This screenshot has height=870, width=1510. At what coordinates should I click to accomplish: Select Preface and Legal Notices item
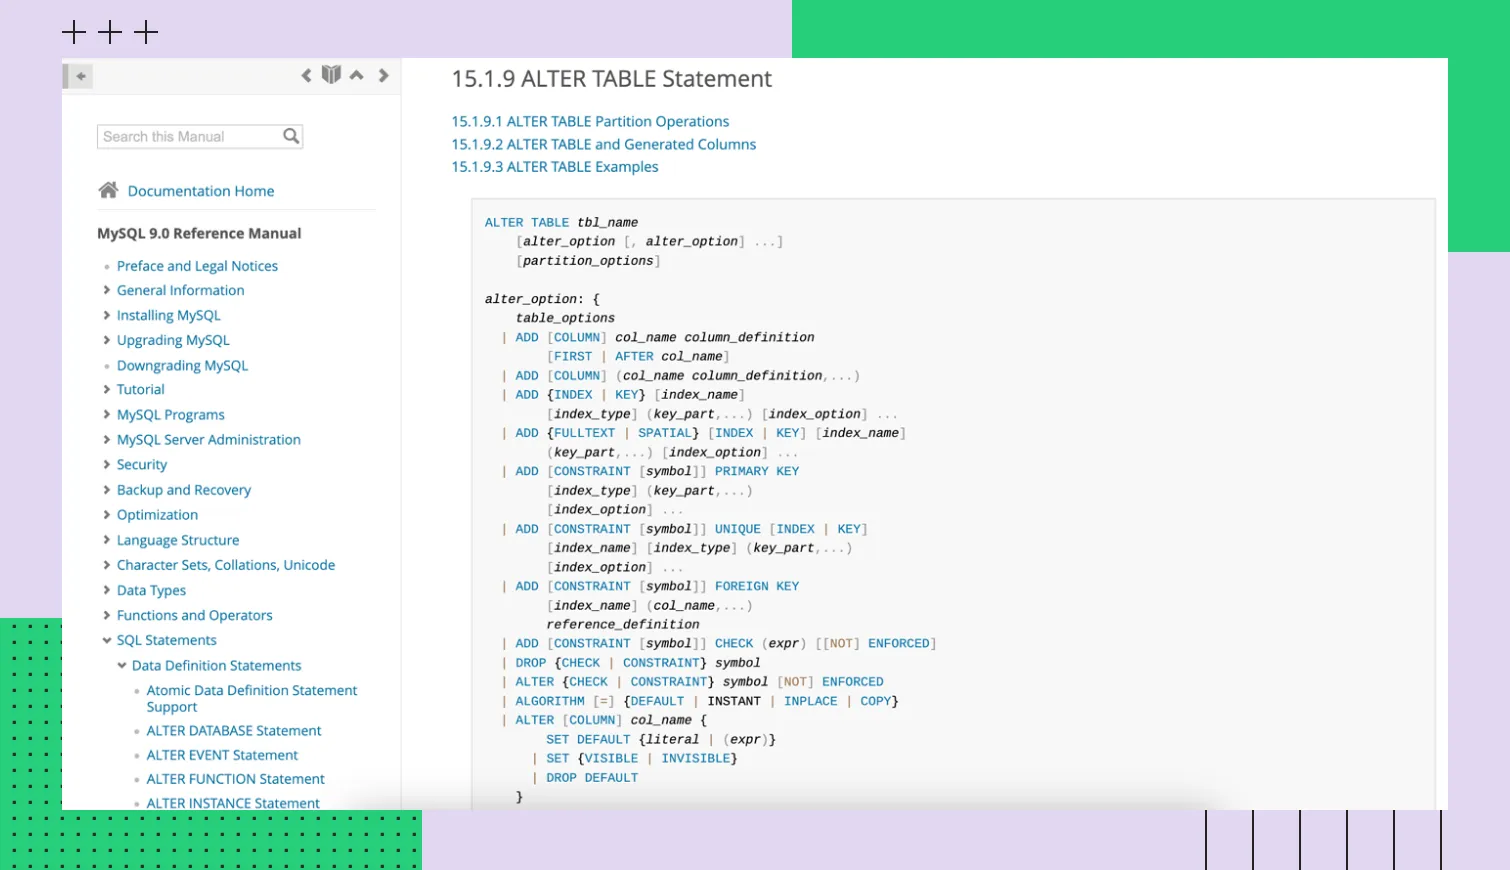pos(197,266)
